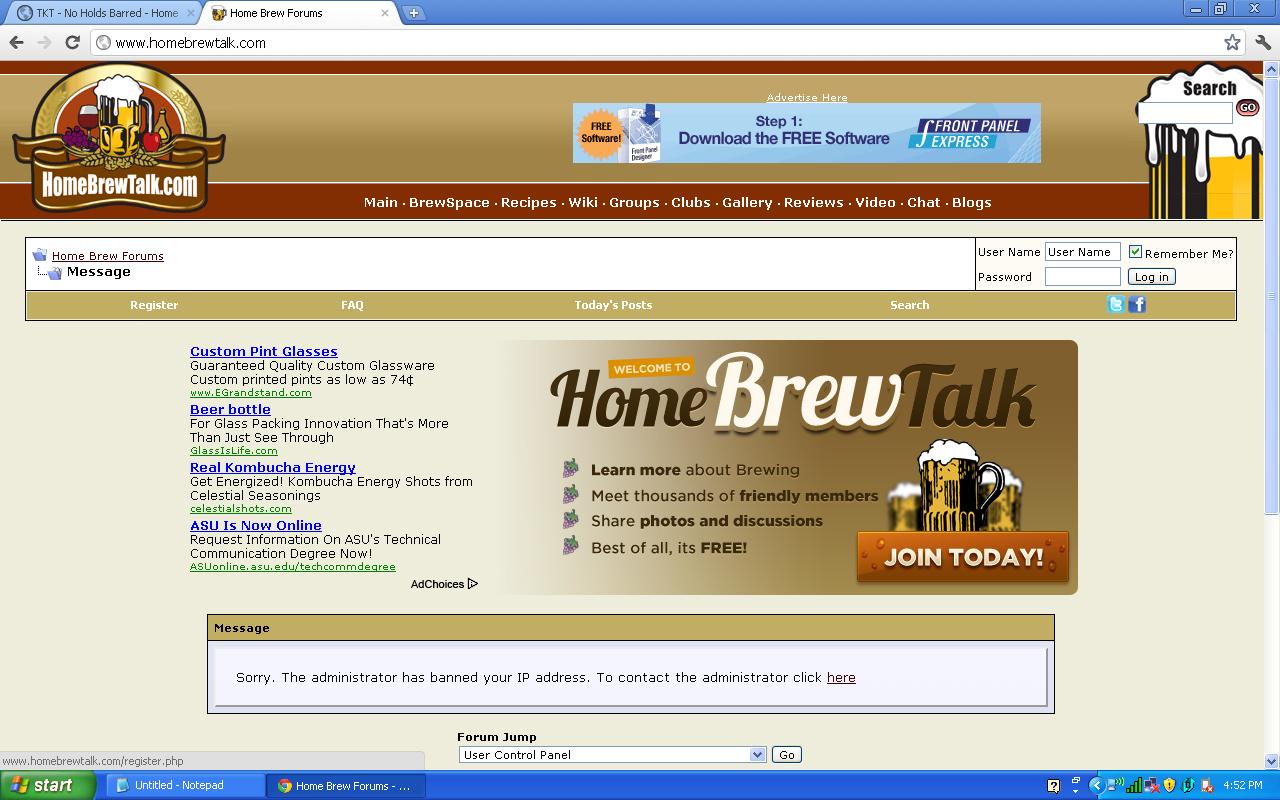Open the Reviews navigation item
1280x800 pixels.
click(x=813, y=202)
